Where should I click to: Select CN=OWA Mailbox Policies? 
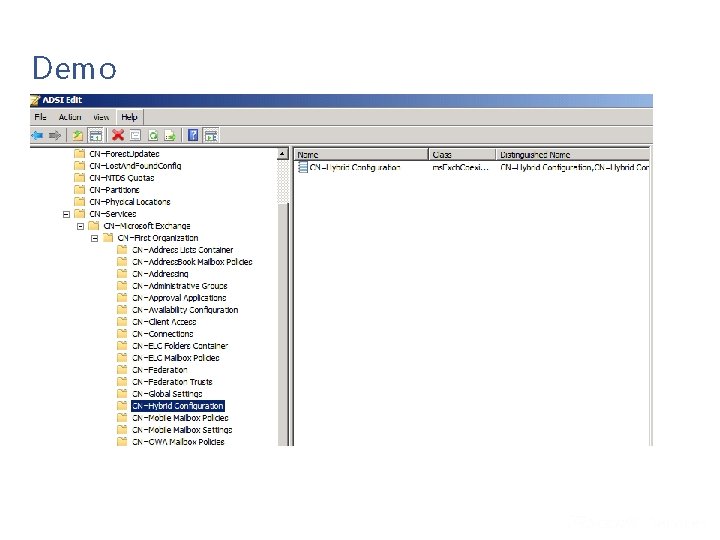(x=178, y=441)
